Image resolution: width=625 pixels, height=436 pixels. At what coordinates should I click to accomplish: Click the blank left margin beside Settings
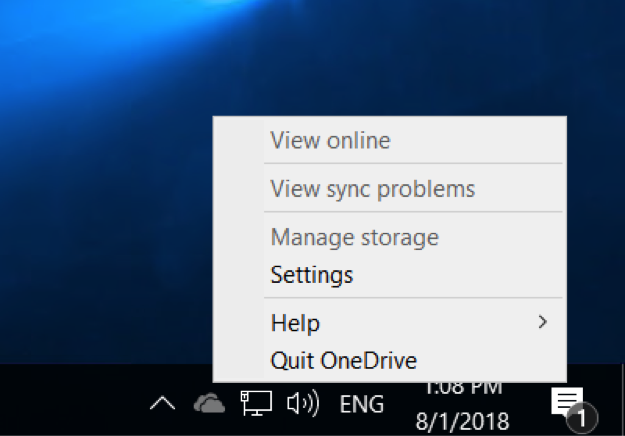[240, 273]
